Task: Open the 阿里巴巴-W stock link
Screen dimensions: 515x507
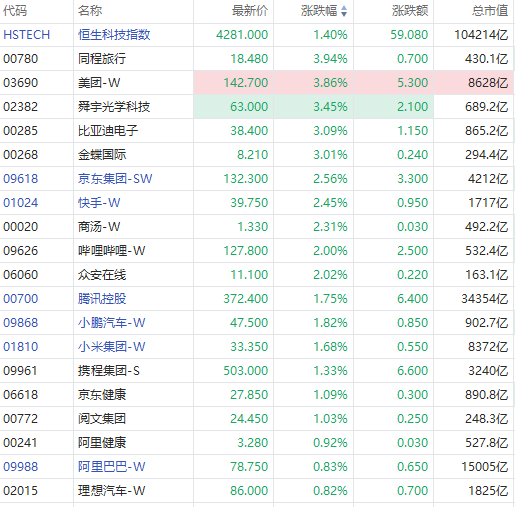Action: pos(112,467)
